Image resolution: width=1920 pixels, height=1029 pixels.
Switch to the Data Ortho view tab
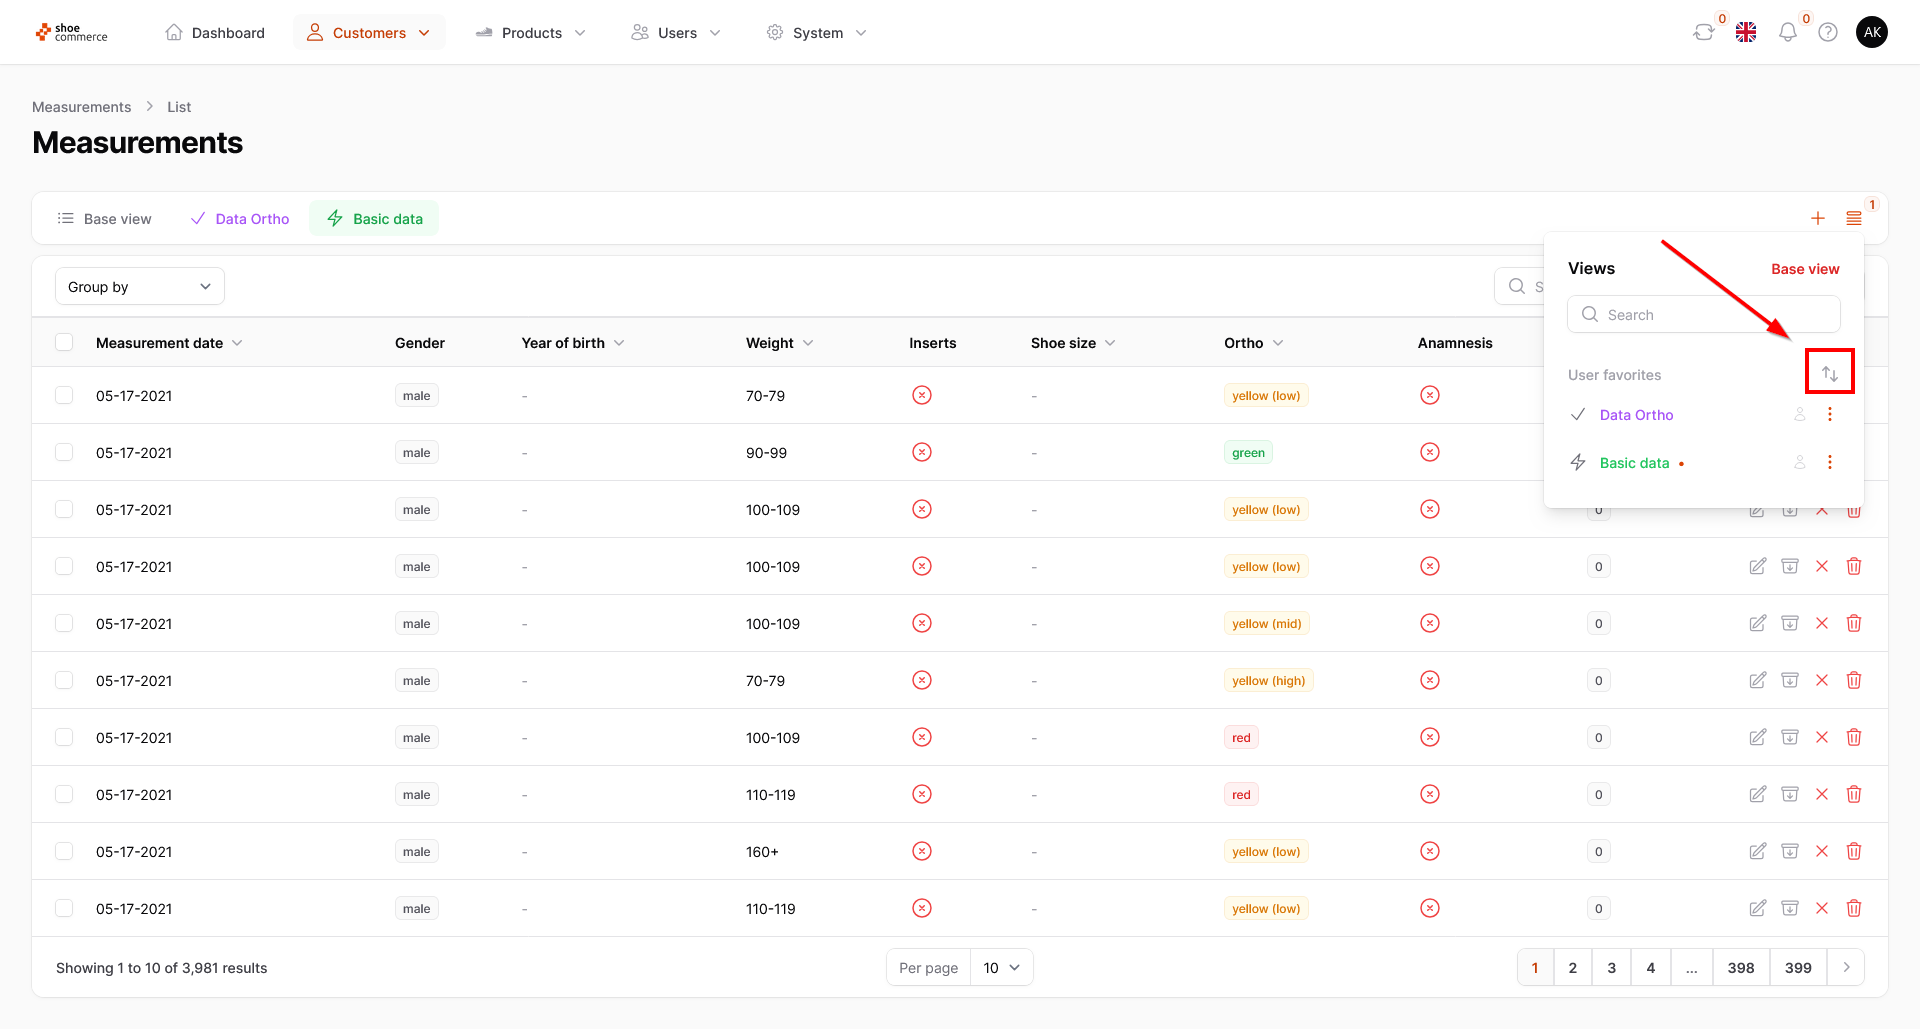click(x=240, y=219)
